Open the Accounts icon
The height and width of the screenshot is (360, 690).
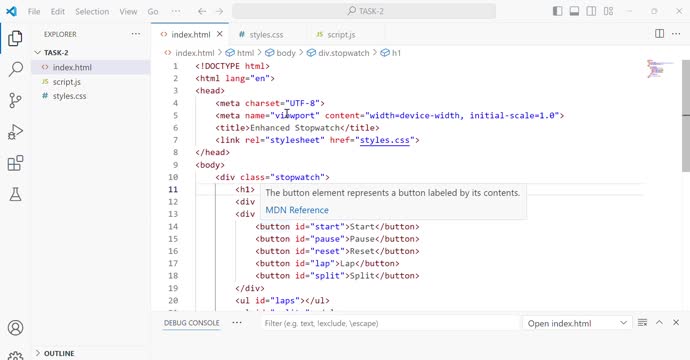click(x=15, y=327)
